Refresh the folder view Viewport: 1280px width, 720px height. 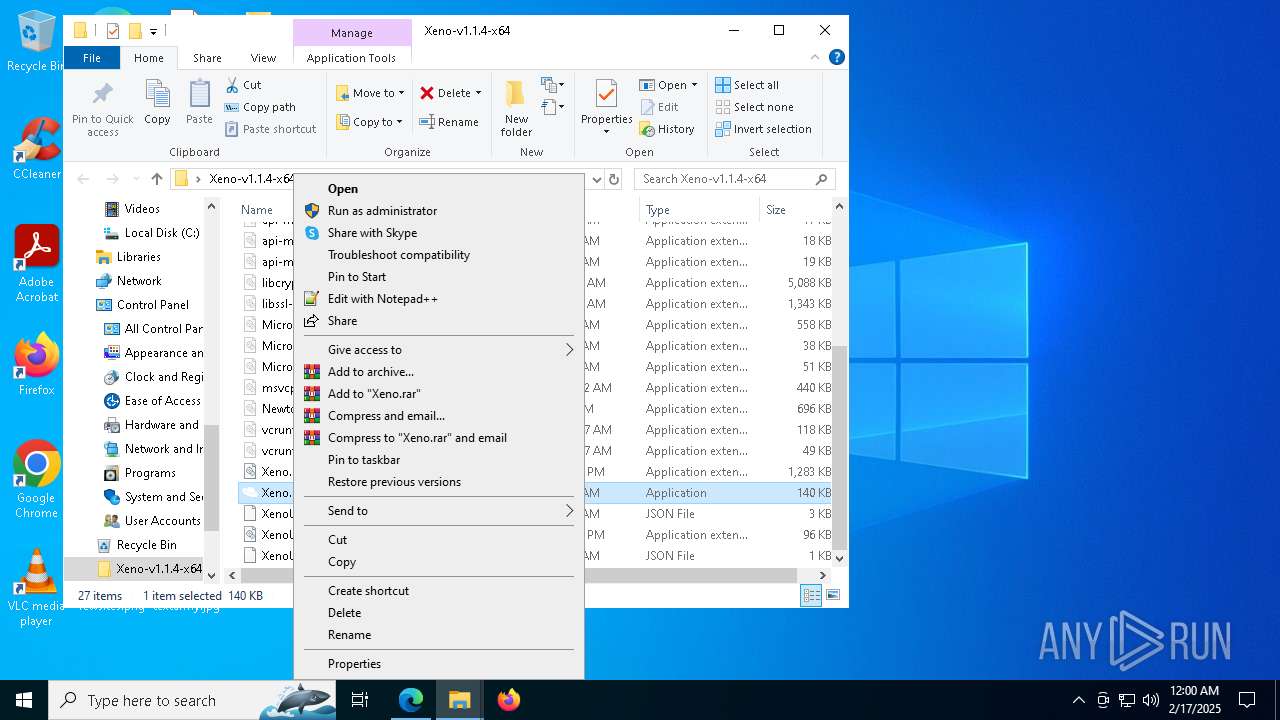[614, 179]
